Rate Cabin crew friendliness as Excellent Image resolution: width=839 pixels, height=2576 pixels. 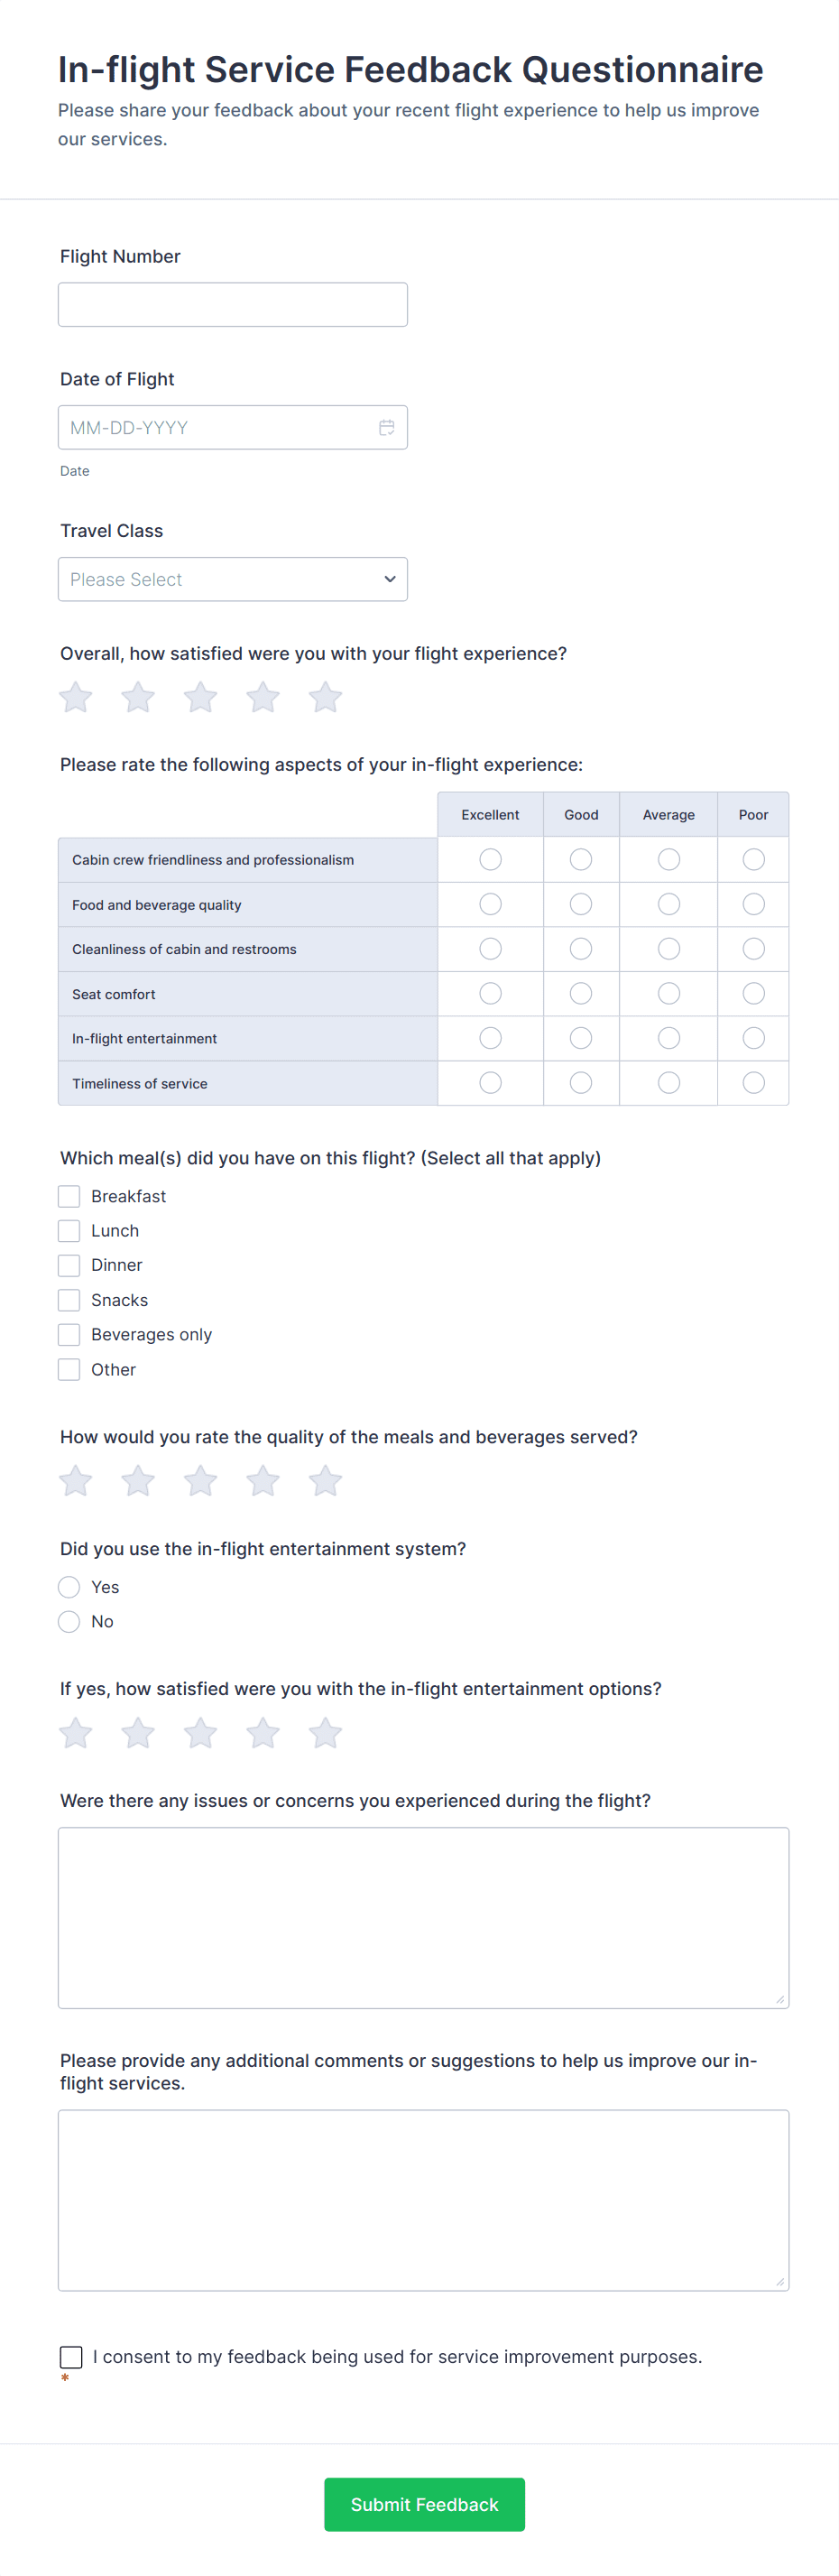point(490,860)
